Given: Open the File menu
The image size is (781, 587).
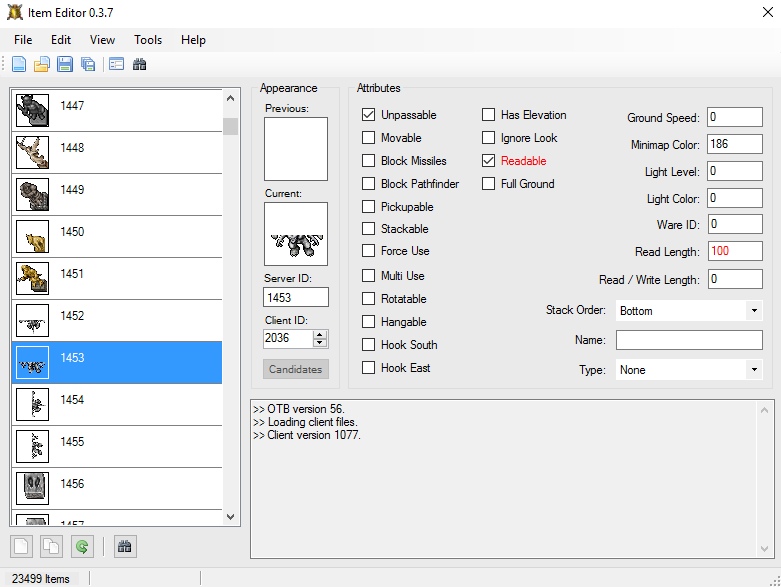Looking at the screenshot, I should [23, 40].
